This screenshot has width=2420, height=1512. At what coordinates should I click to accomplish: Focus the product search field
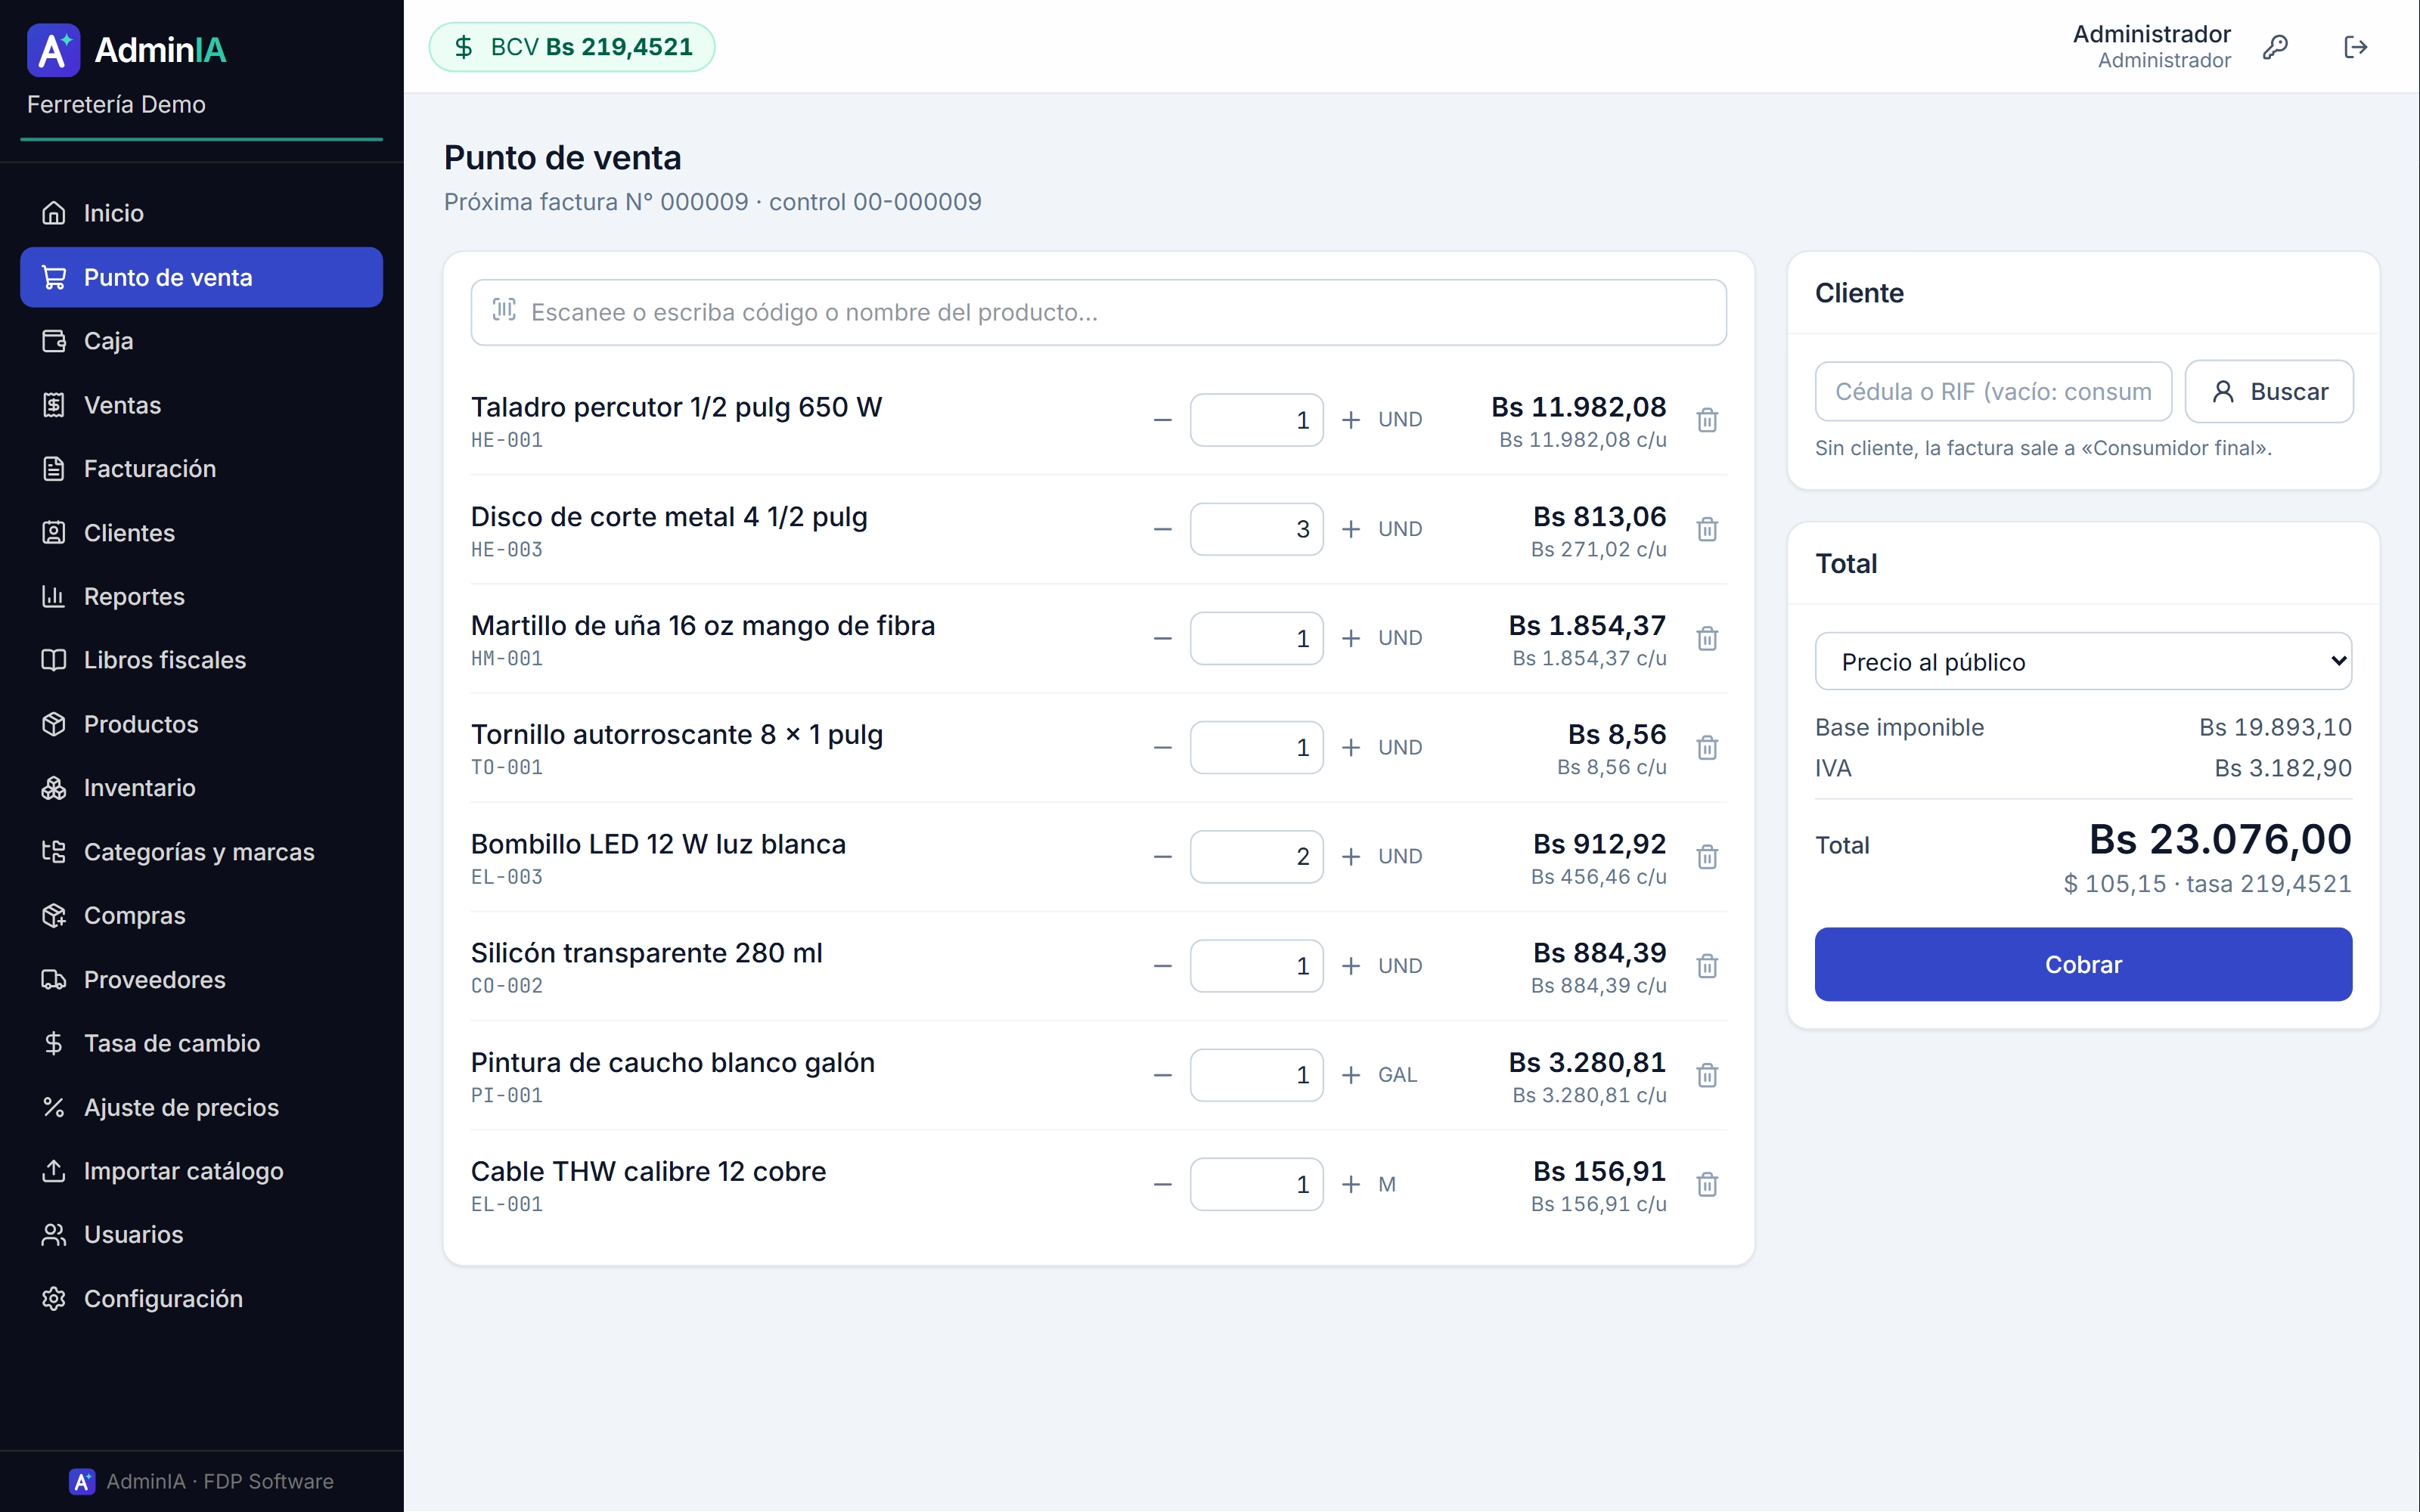[1098, 312]
